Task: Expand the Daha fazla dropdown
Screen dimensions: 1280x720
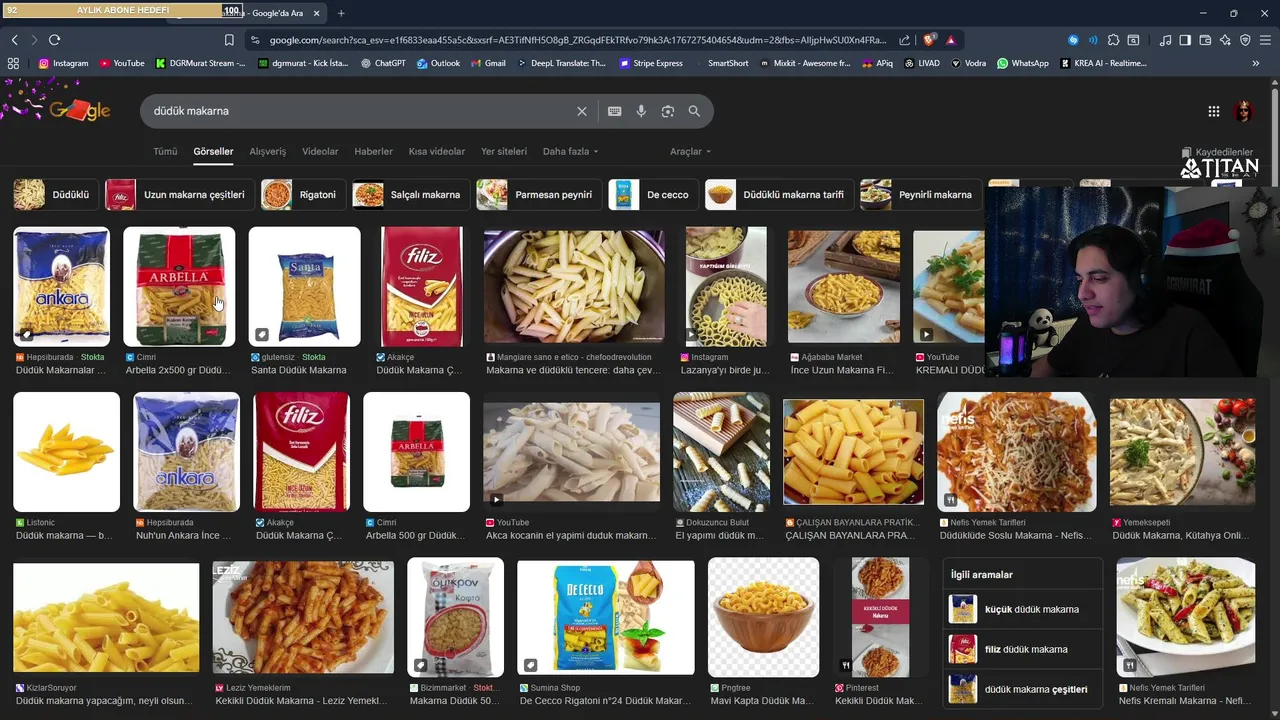Action: (x=570, y=152)
